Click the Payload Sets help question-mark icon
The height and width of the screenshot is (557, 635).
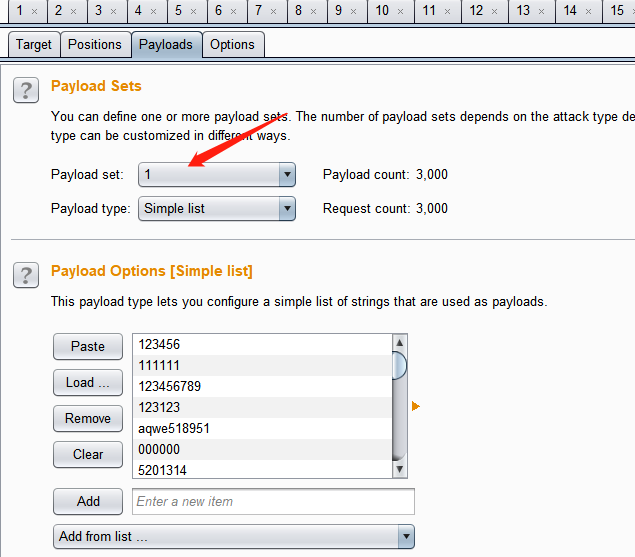click(26, 89)
